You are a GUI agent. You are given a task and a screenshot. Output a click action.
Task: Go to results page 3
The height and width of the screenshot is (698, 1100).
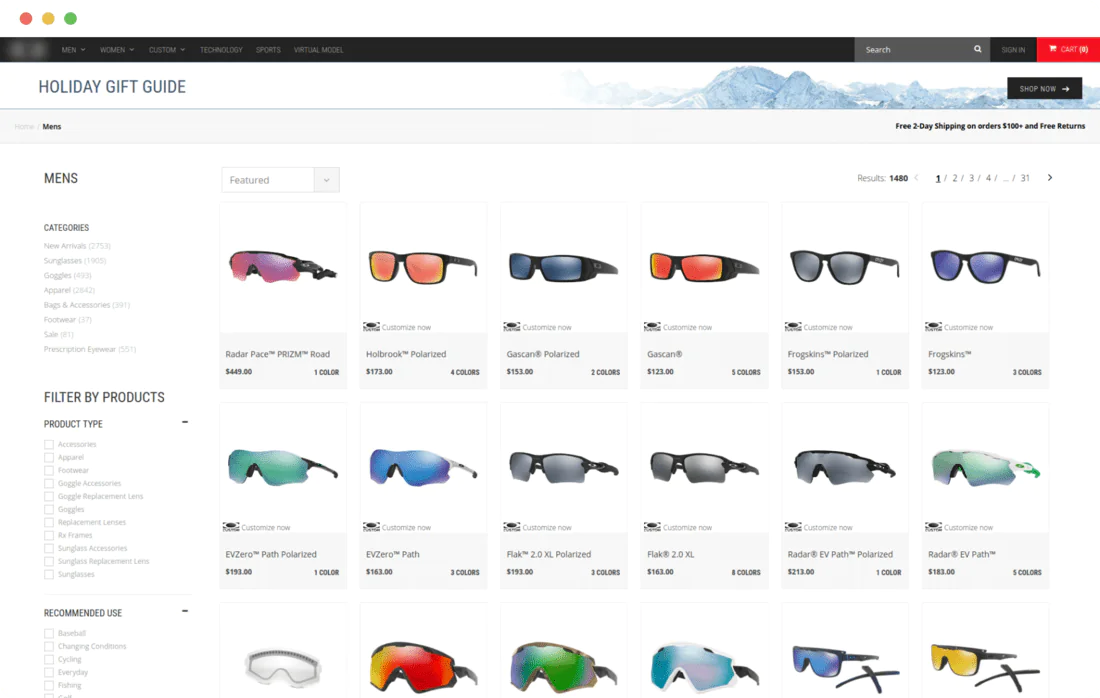972,178
